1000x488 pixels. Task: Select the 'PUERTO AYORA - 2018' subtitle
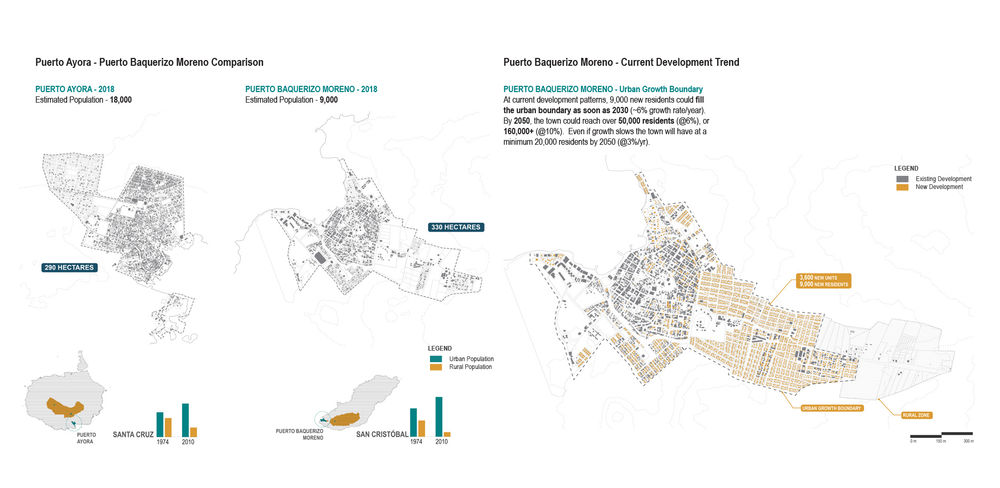(x=75, y=90)
